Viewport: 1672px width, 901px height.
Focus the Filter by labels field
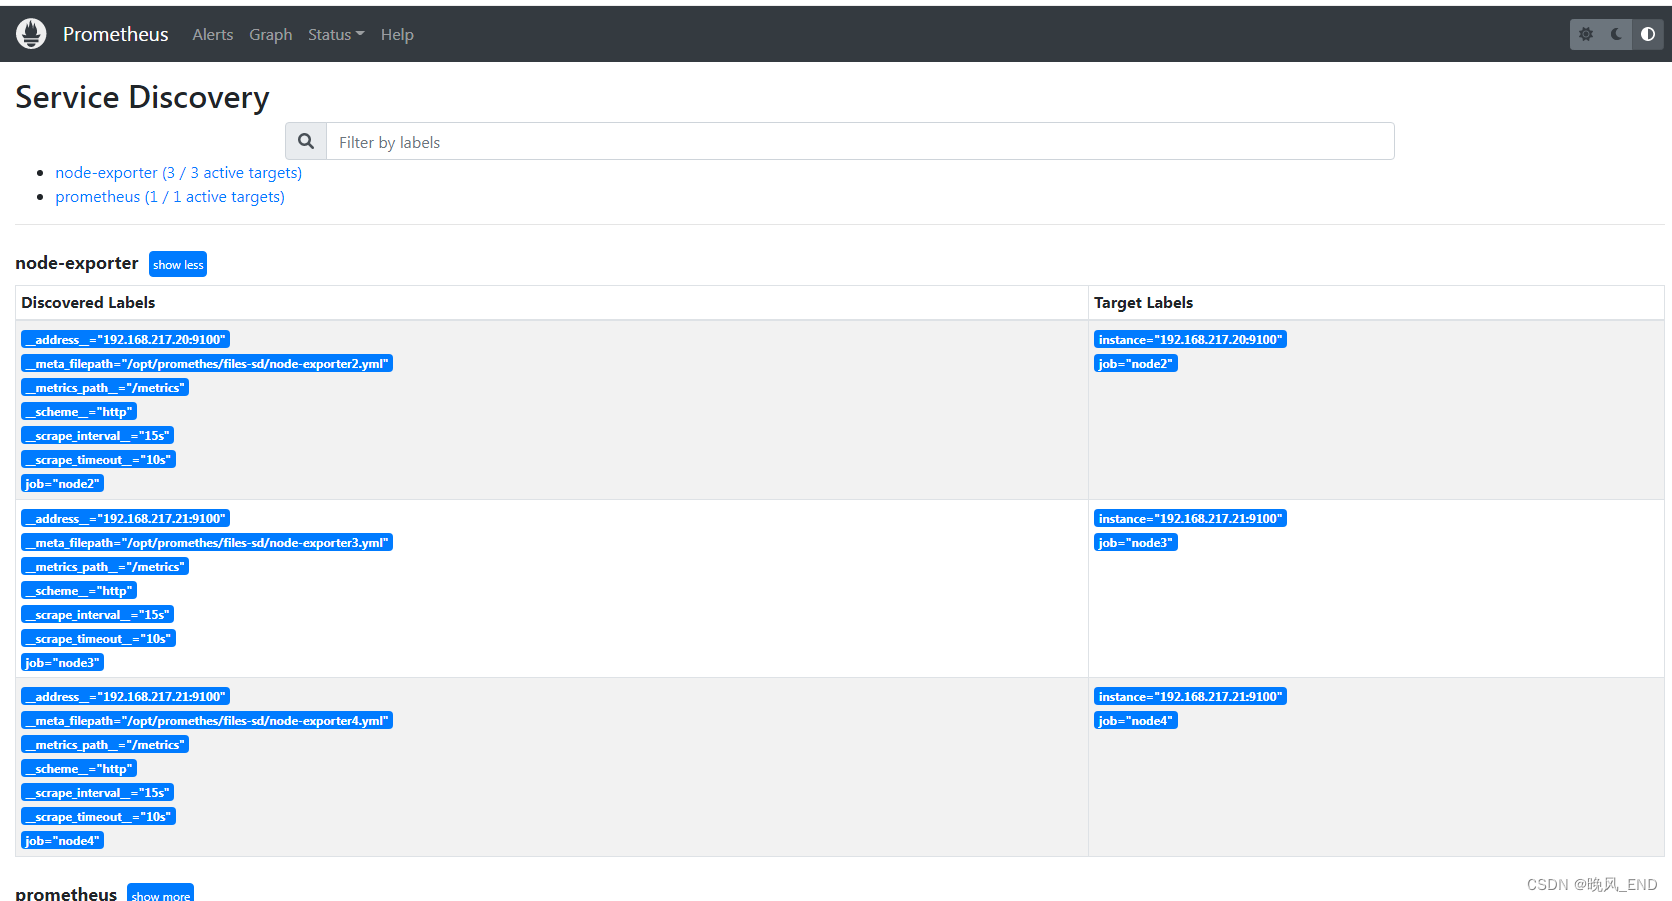tap(860, 141)
